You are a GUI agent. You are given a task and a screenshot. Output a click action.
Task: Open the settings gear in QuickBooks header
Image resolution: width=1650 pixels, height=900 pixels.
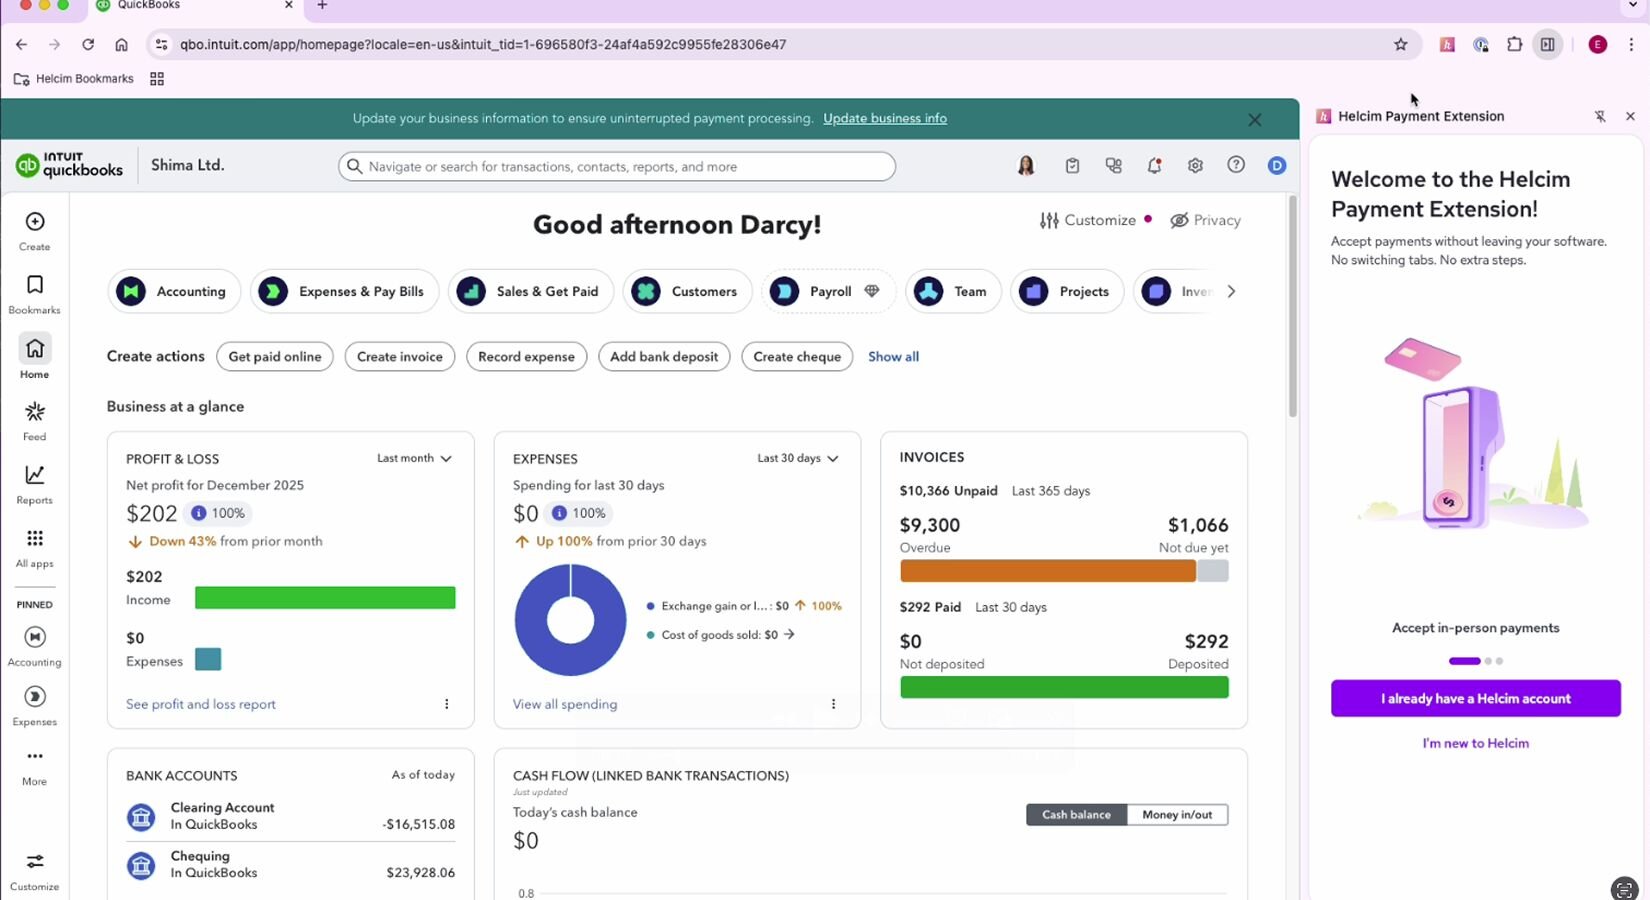point(1195,166)
